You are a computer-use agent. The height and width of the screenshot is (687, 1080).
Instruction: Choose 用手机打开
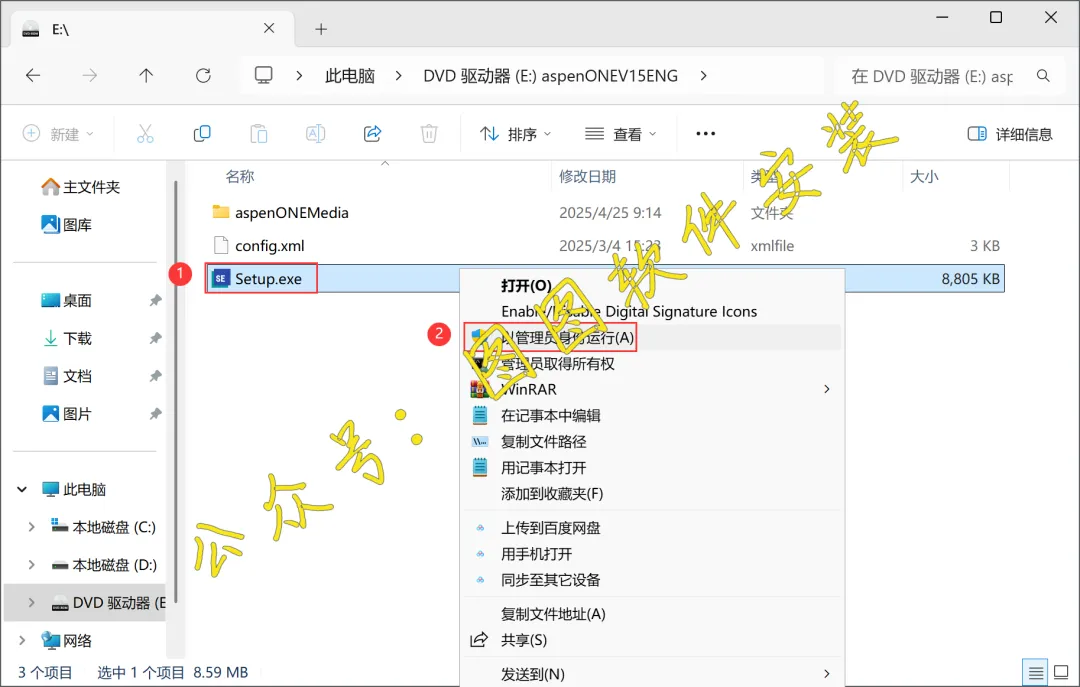click(x=537, y=554)
